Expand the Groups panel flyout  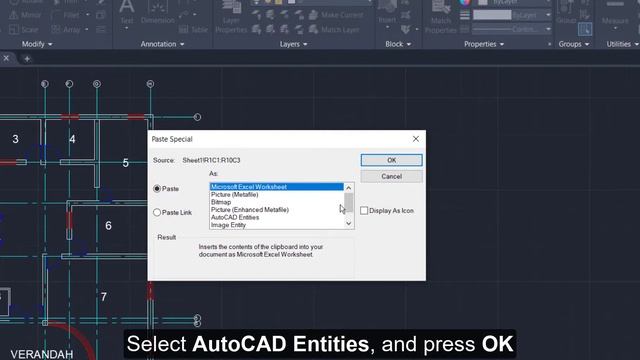(x=574, y=44)
